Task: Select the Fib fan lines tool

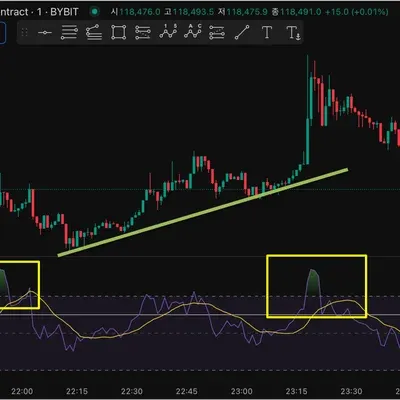Action: pyautogui.click(x=94, y=32)
